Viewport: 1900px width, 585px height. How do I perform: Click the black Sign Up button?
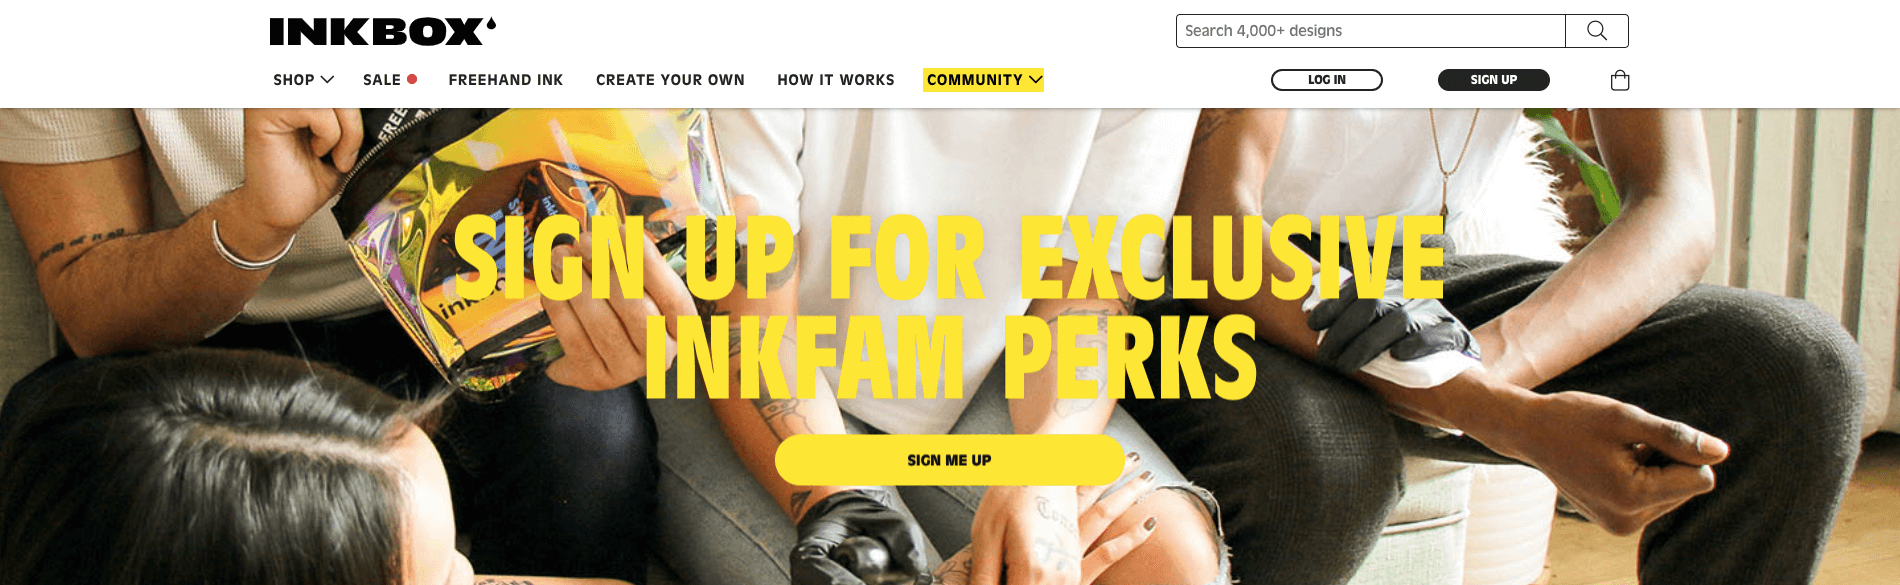click(1494, 80)
